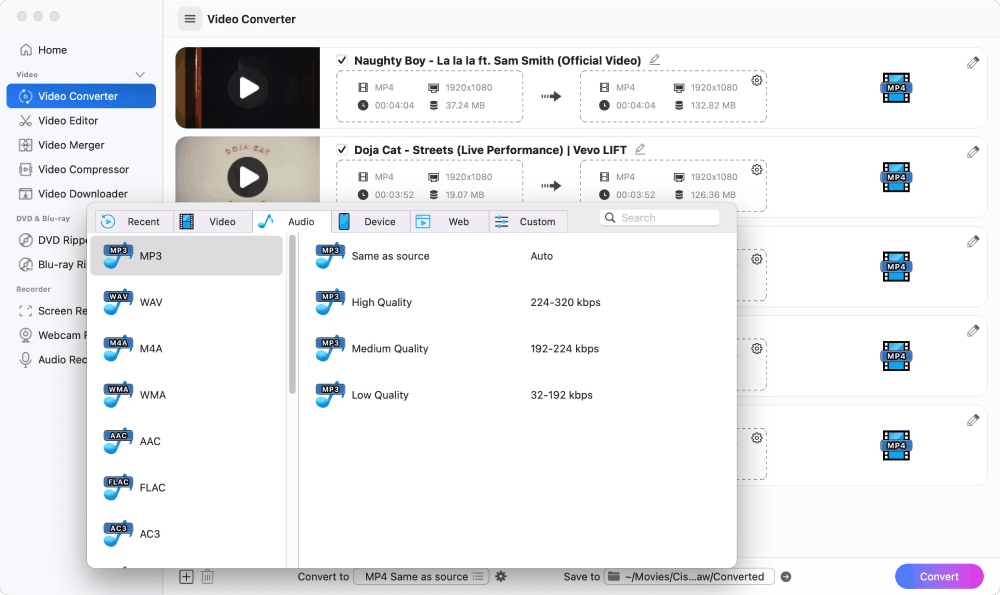
Task: Click the Convert button
Action: [x=939, y=577]
